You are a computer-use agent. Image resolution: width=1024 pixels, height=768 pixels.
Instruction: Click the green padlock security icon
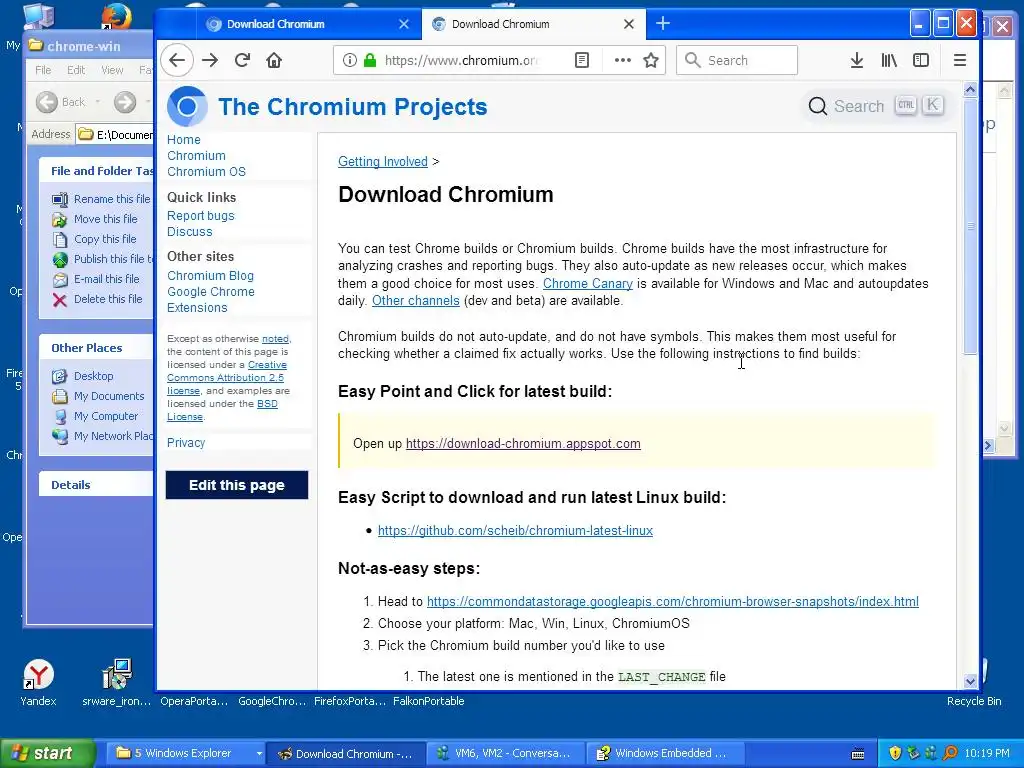370,60
